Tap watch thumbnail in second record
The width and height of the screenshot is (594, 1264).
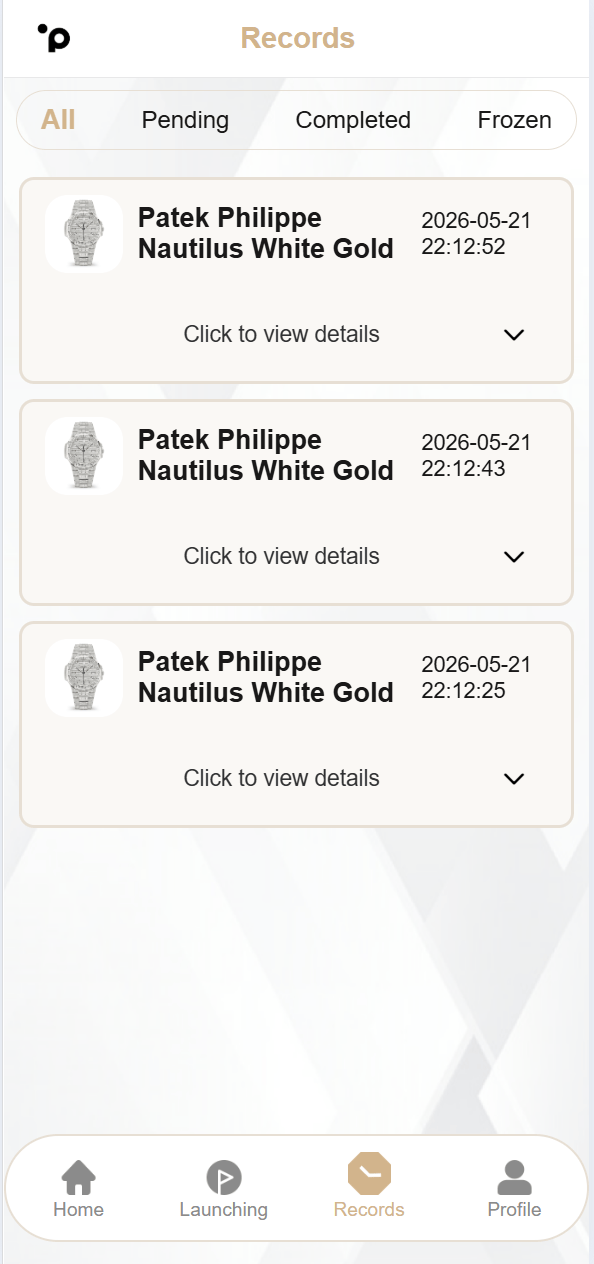[84, 456]
